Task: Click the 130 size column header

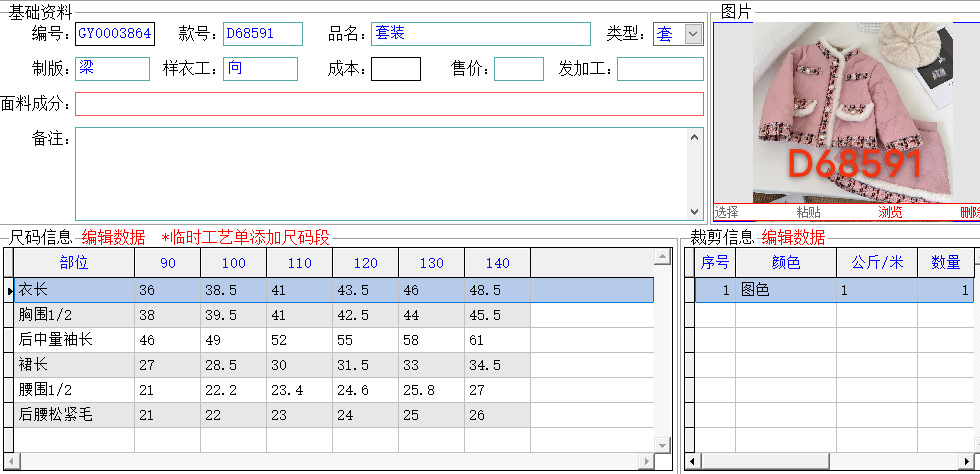Action: click(x=431, y=263)
